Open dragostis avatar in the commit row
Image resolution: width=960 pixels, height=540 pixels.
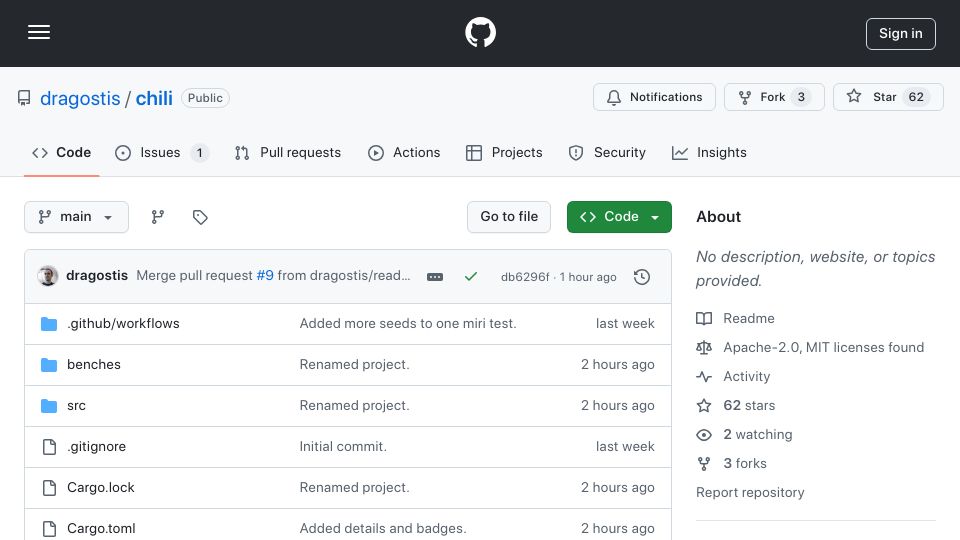pyautogui.click(x=48, y=276)
